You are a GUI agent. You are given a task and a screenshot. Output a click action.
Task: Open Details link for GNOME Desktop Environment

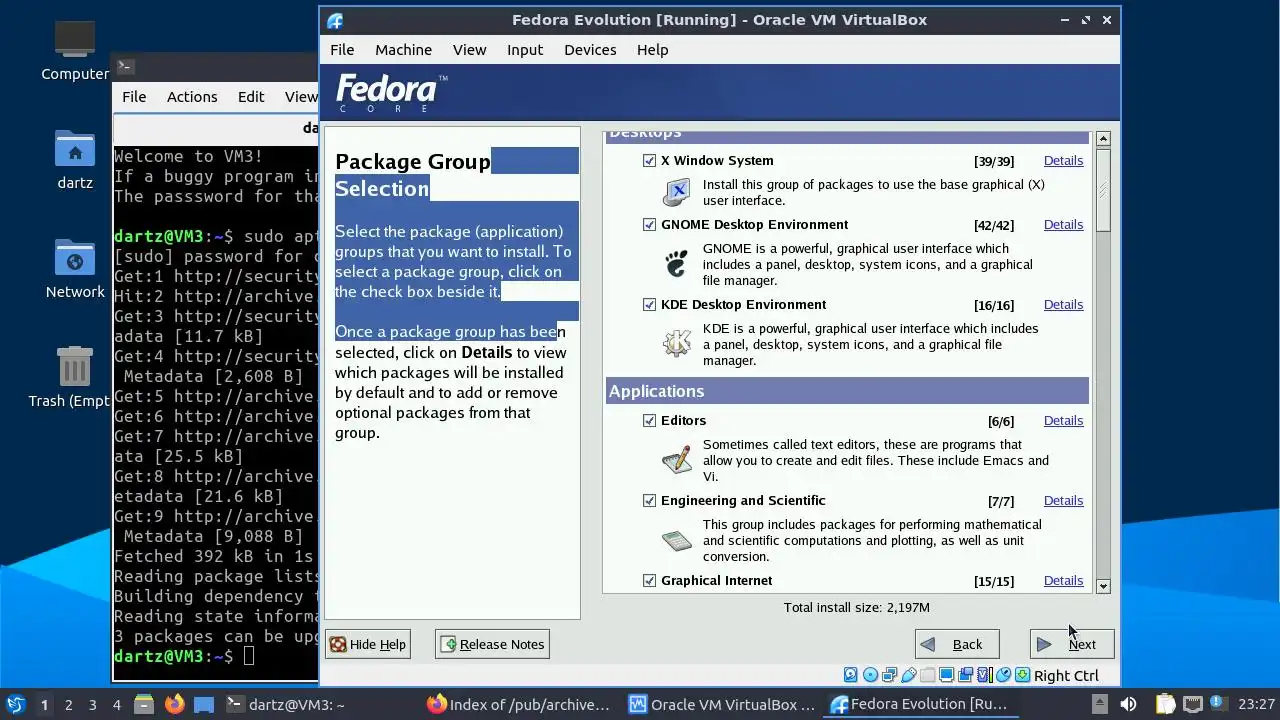(1063, 224)
